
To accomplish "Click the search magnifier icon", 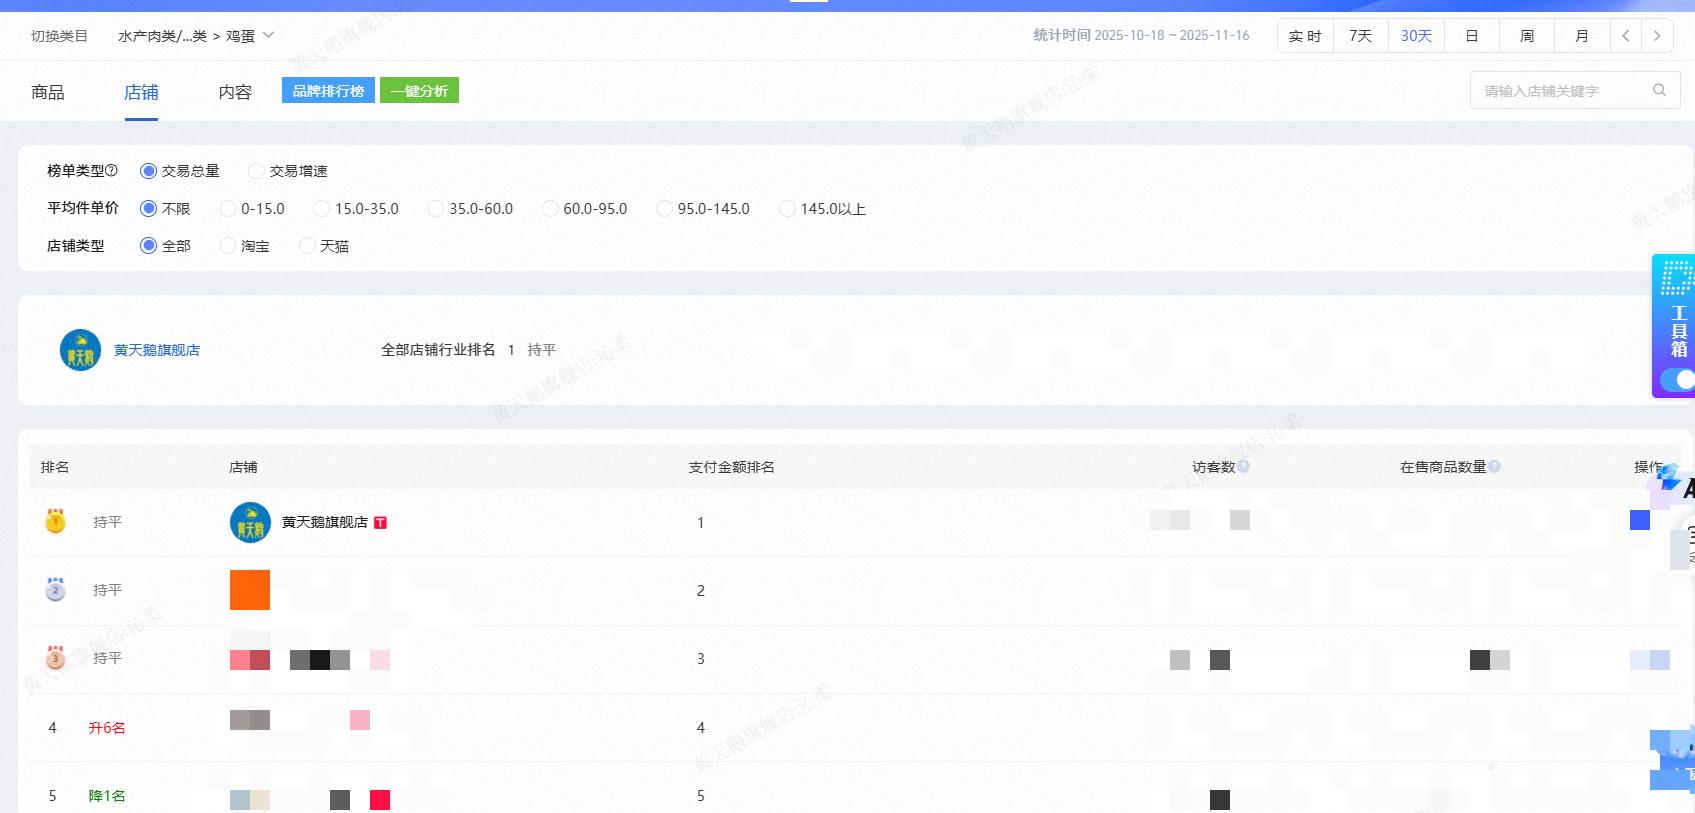I will tap(1659, 90).
